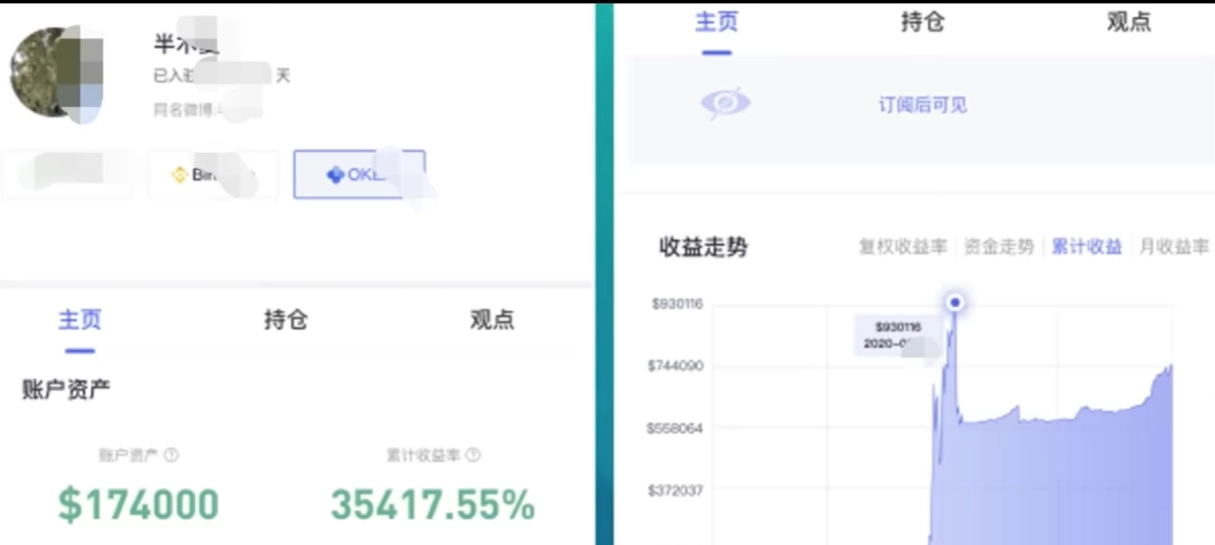Click the 订阅后可见 link
This screenshot has height=545, width=1215.
click(x=922, y=105)
